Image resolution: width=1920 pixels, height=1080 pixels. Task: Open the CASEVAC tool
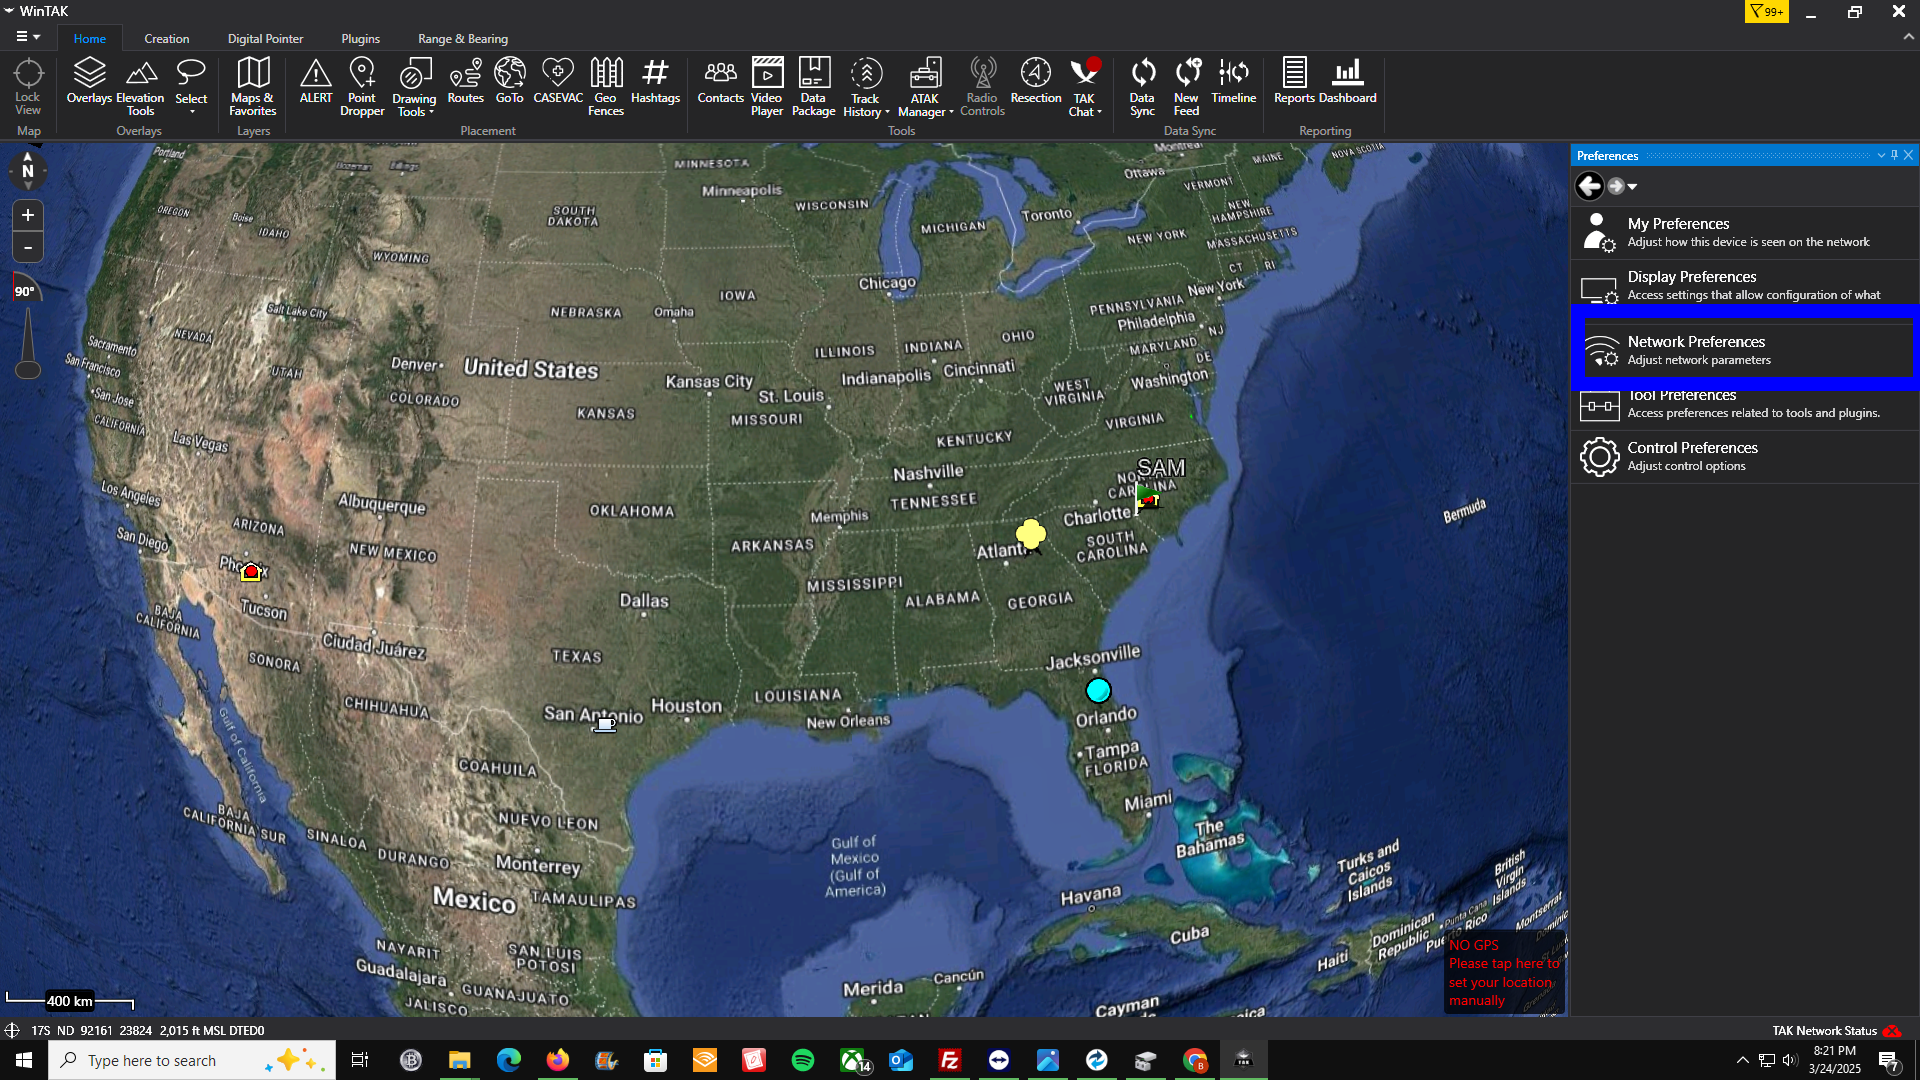click(558, 81)
